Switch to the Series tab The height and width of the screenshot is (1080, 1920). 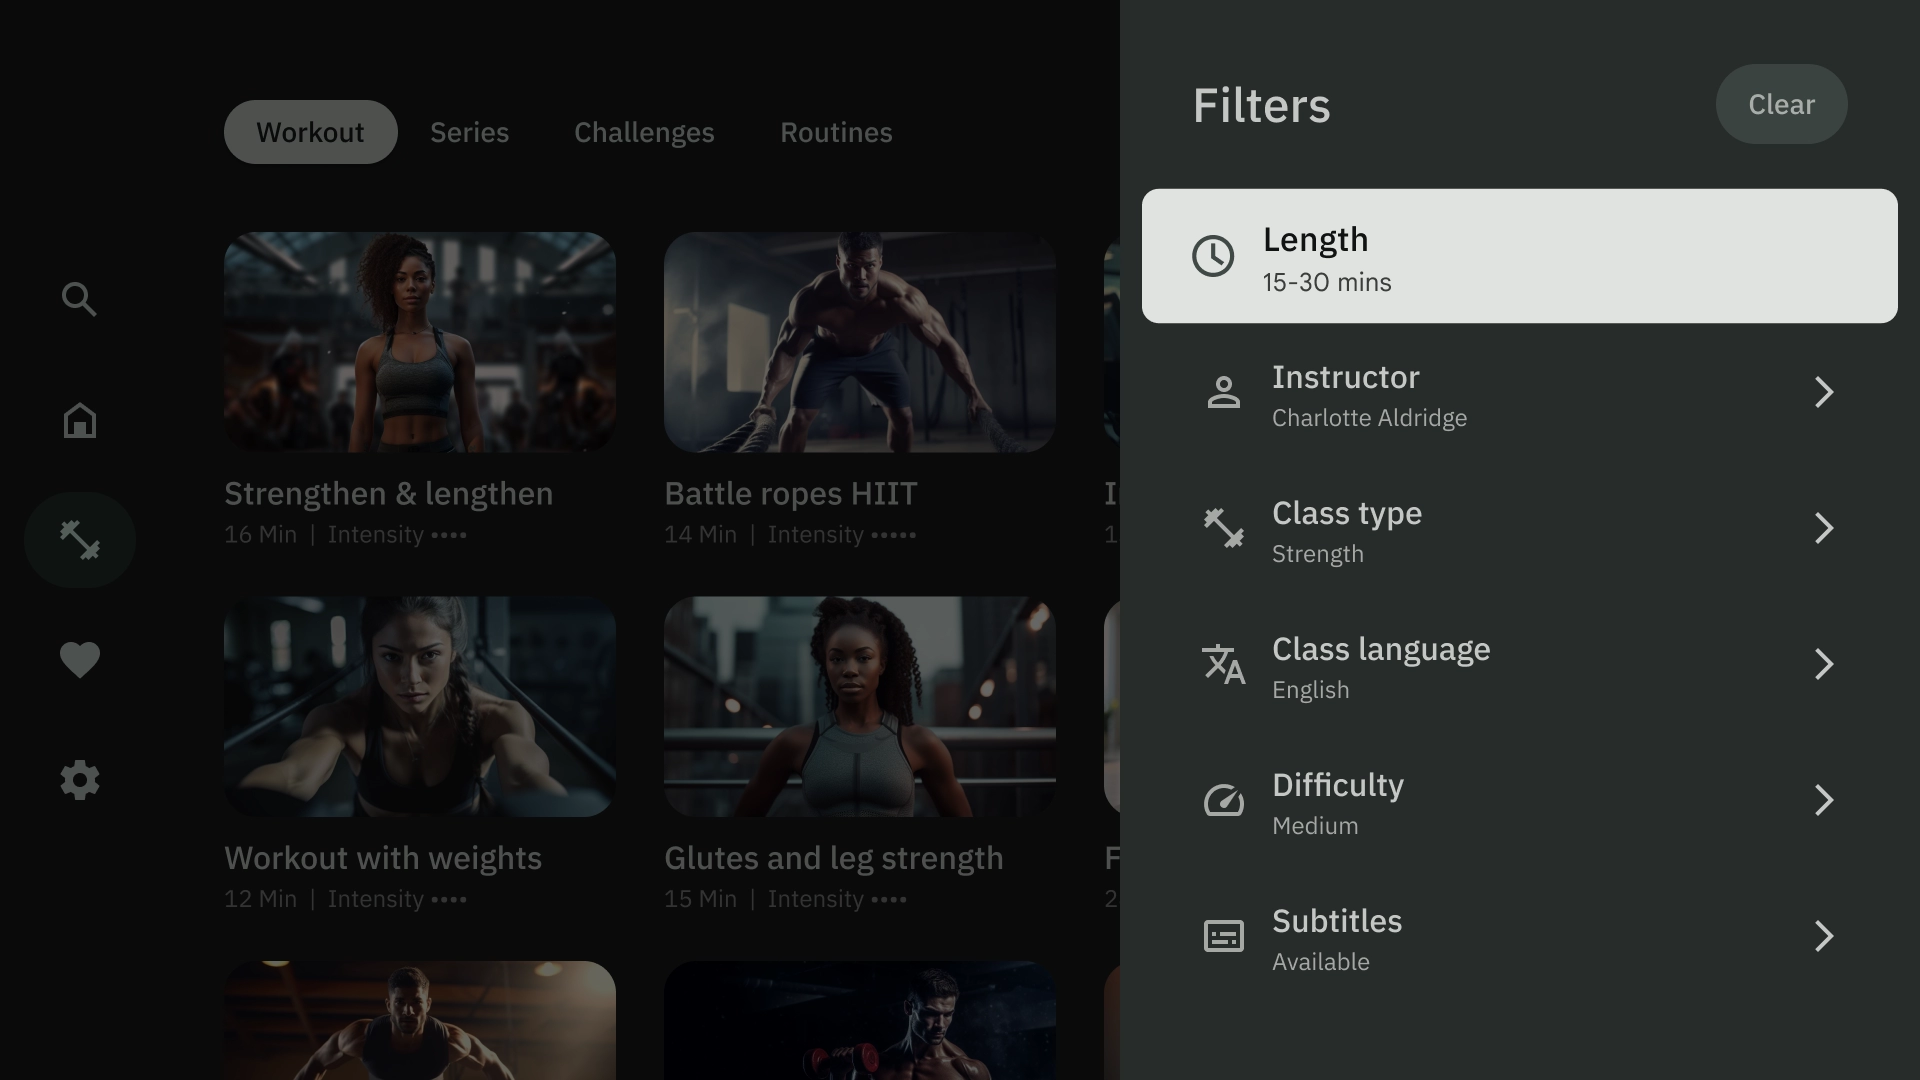pos(469,132)
